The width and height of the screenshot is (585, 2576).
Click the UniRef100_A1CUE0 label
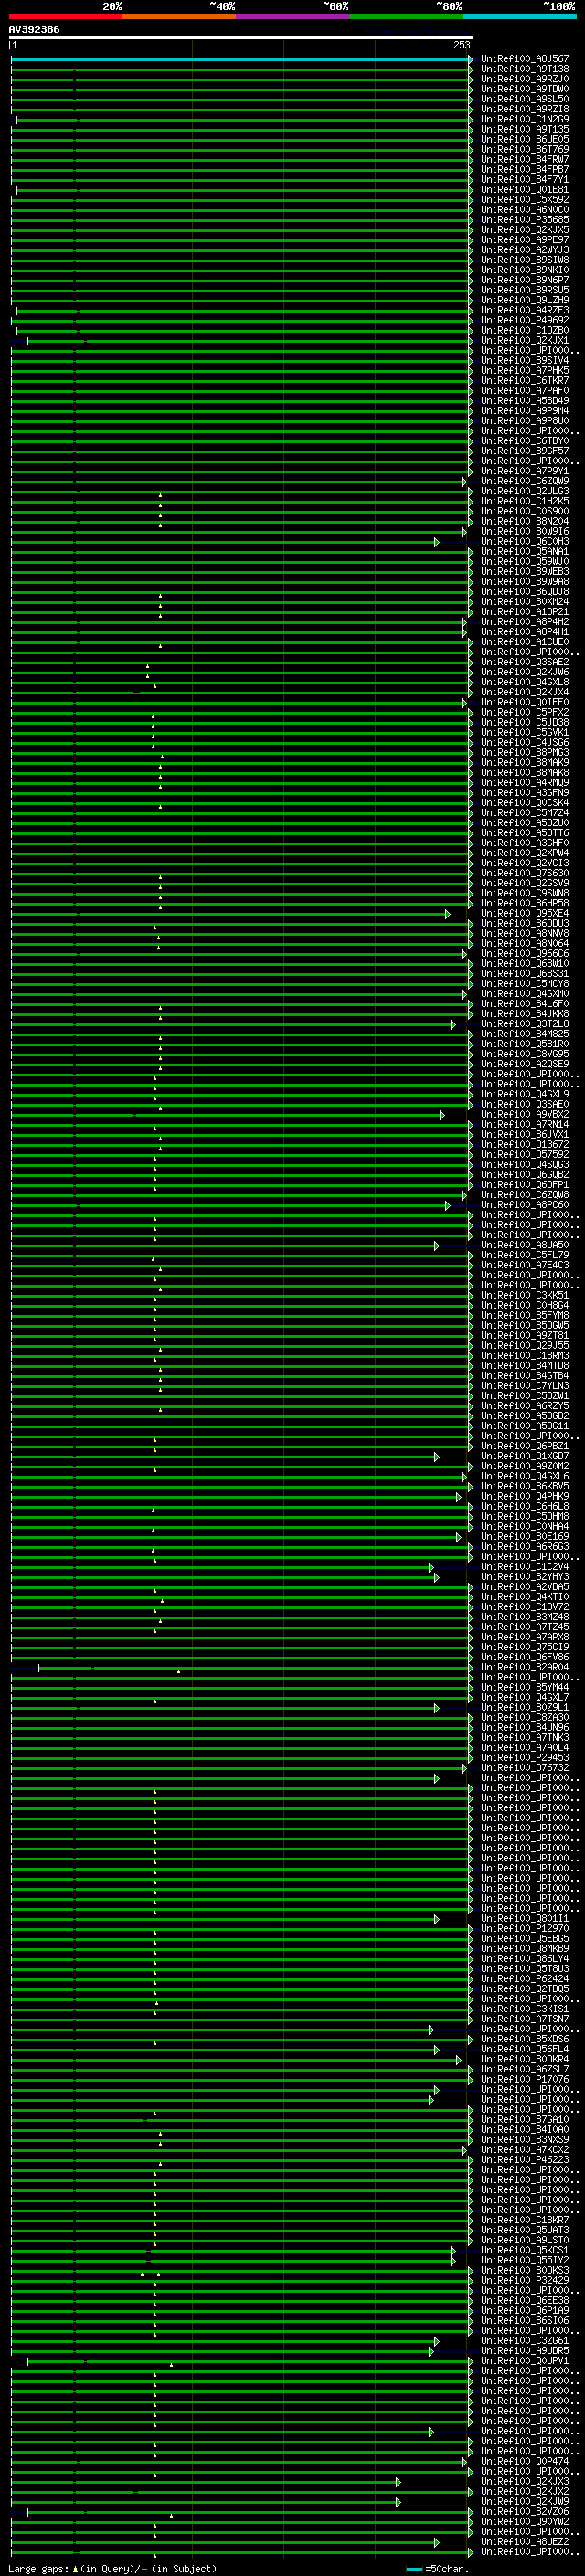click(525, 642)
